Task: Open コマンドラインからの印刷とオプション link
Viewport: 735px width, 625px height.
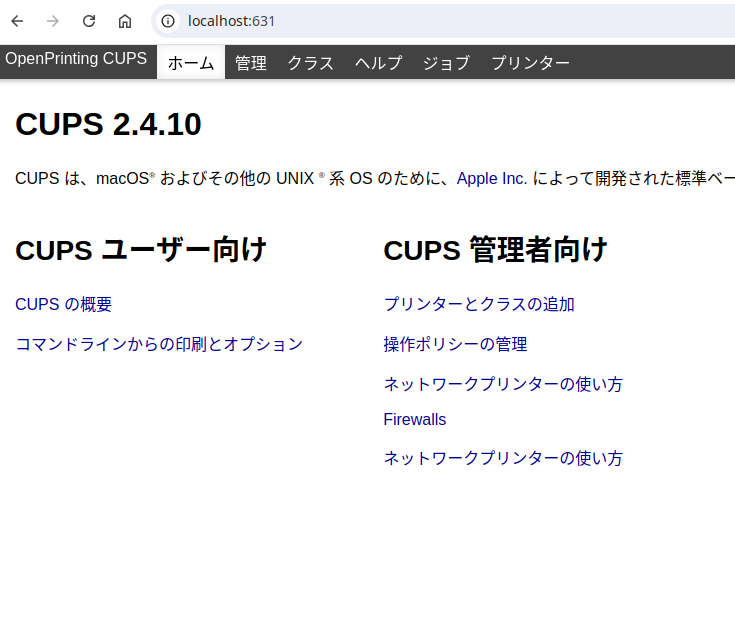Action: [158, 345]
